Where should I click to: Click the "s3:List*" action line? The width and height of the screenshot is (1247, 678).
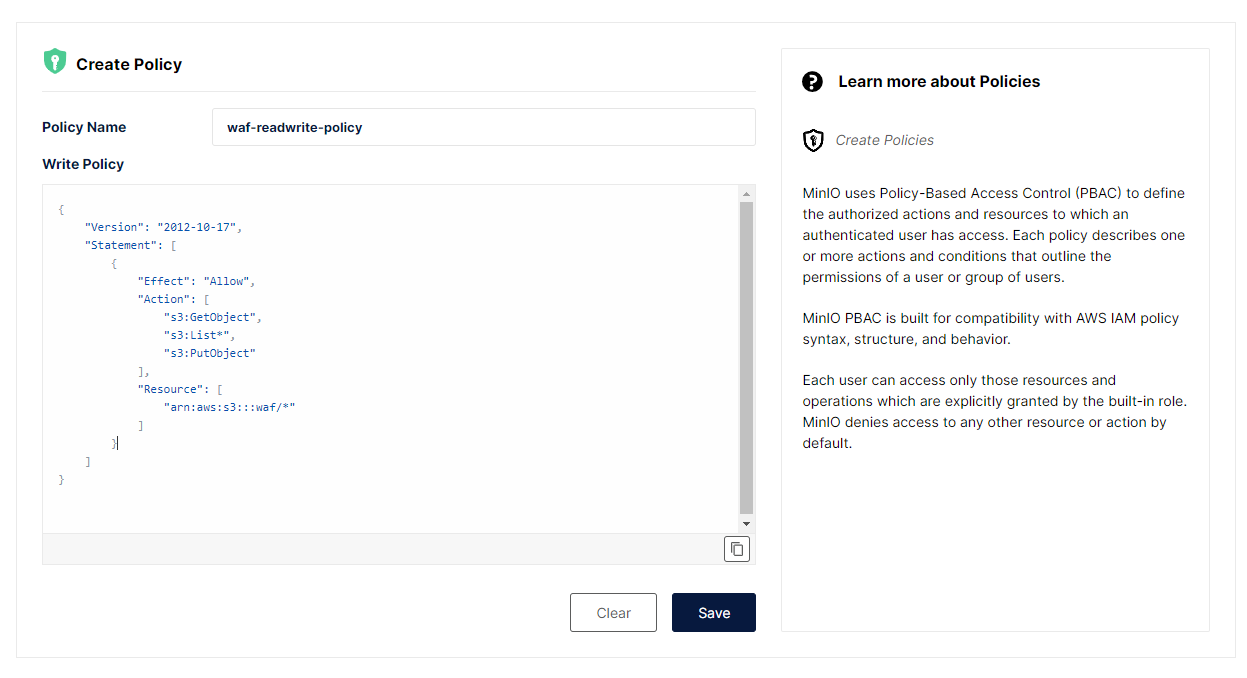click(200, 335)
